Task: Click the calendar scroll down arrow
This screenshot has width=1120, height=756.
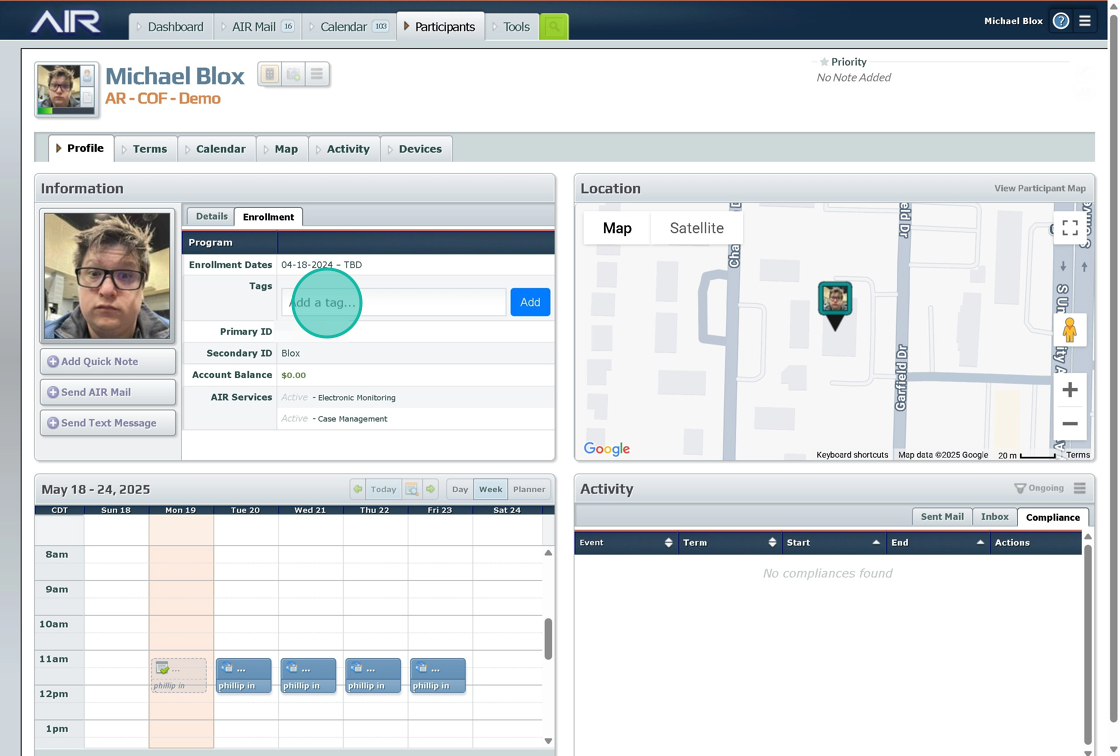Action: [548, 741]
